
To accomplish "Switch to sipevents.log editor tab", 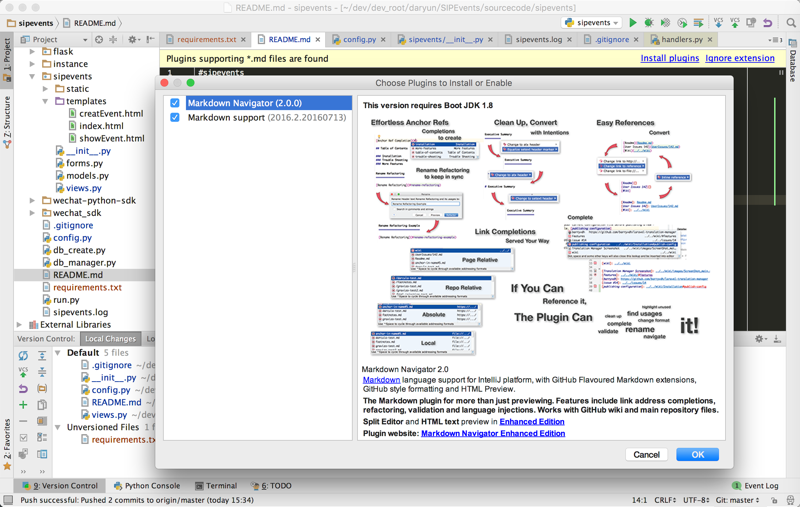I will [x=538, y=39].
